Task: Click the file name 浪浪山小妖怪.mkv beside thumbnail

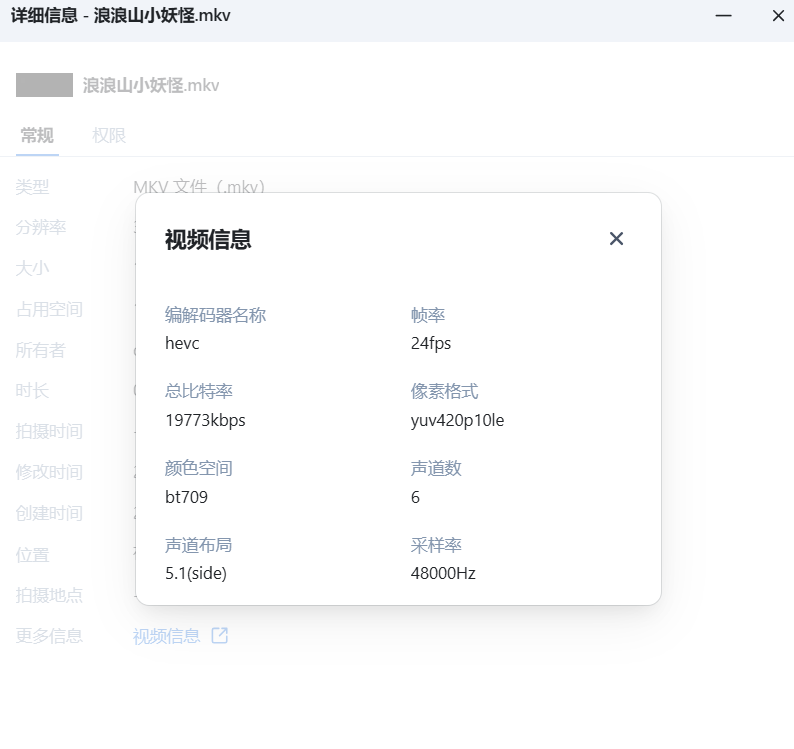Action: [151, 85]
